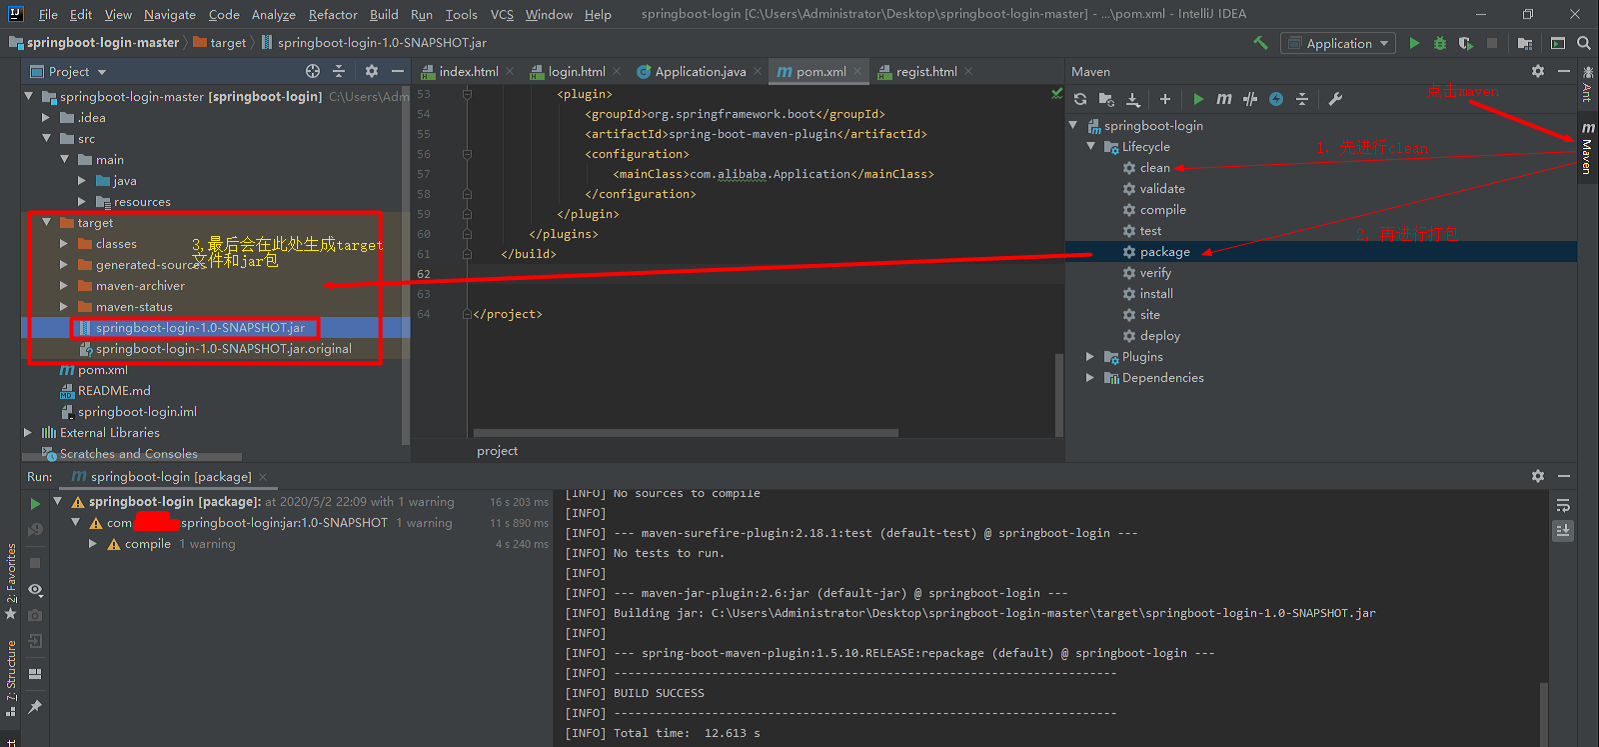The width and height of the screenshot is (1599, 747).
Task: Generate sources and update folders in Maven
Action: 1106,99
